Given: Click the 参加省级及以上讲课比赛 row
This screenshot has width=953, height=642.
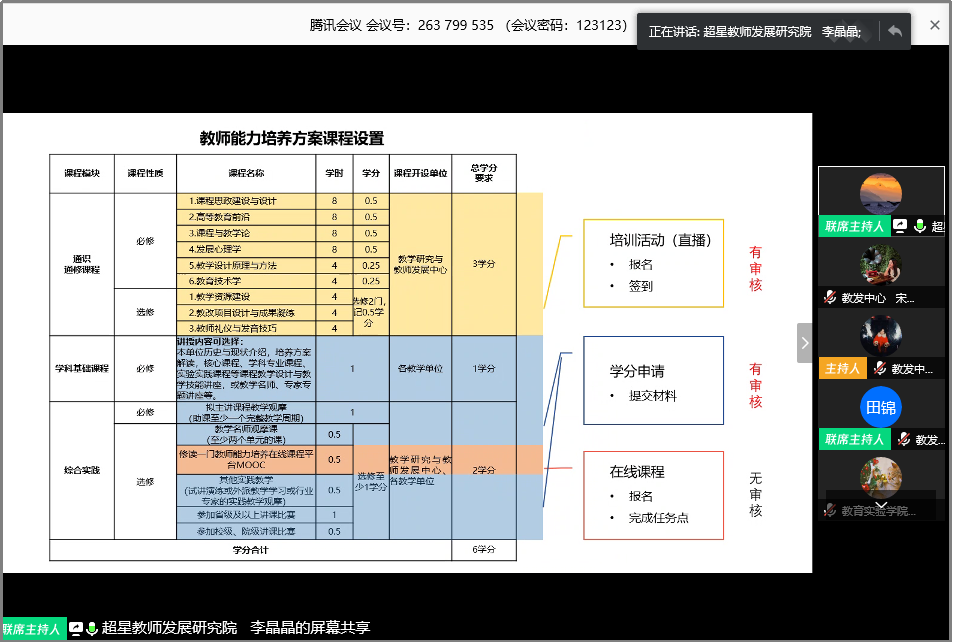Looking at the screenshot, I should (x=246, y=515).
